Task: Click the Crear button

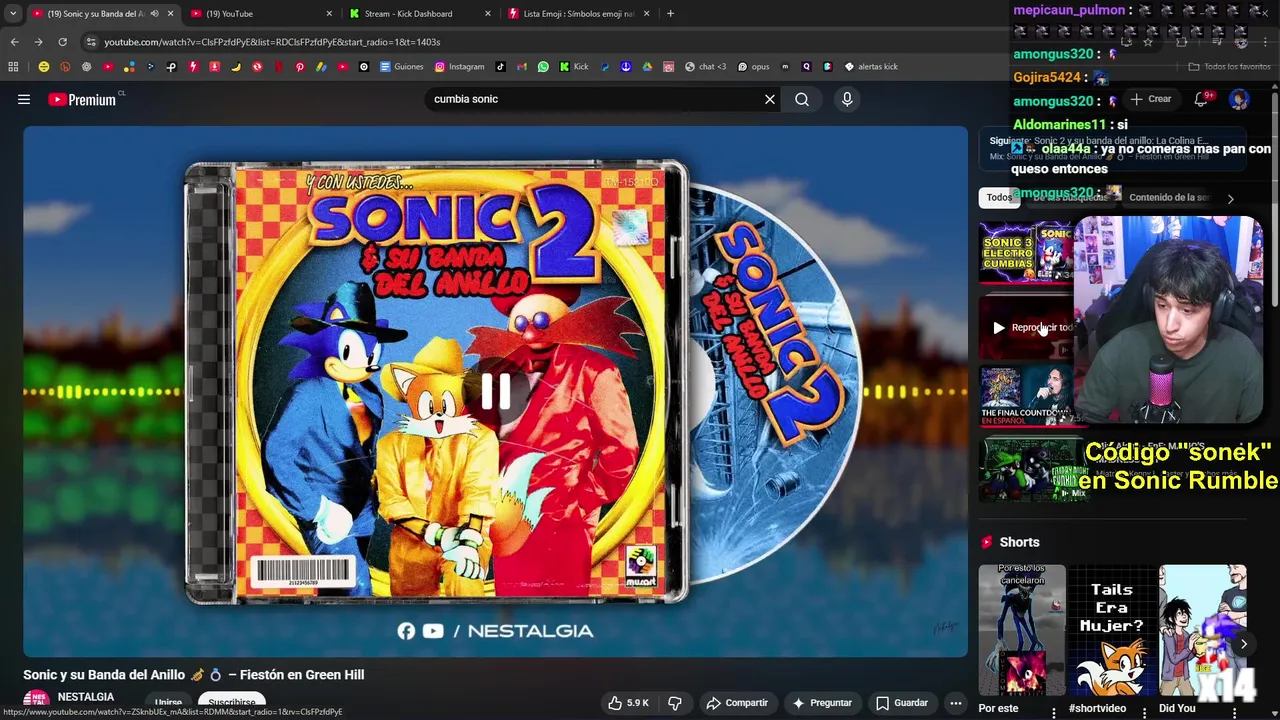Action: pyautogui.click(x=1151, y=99)
